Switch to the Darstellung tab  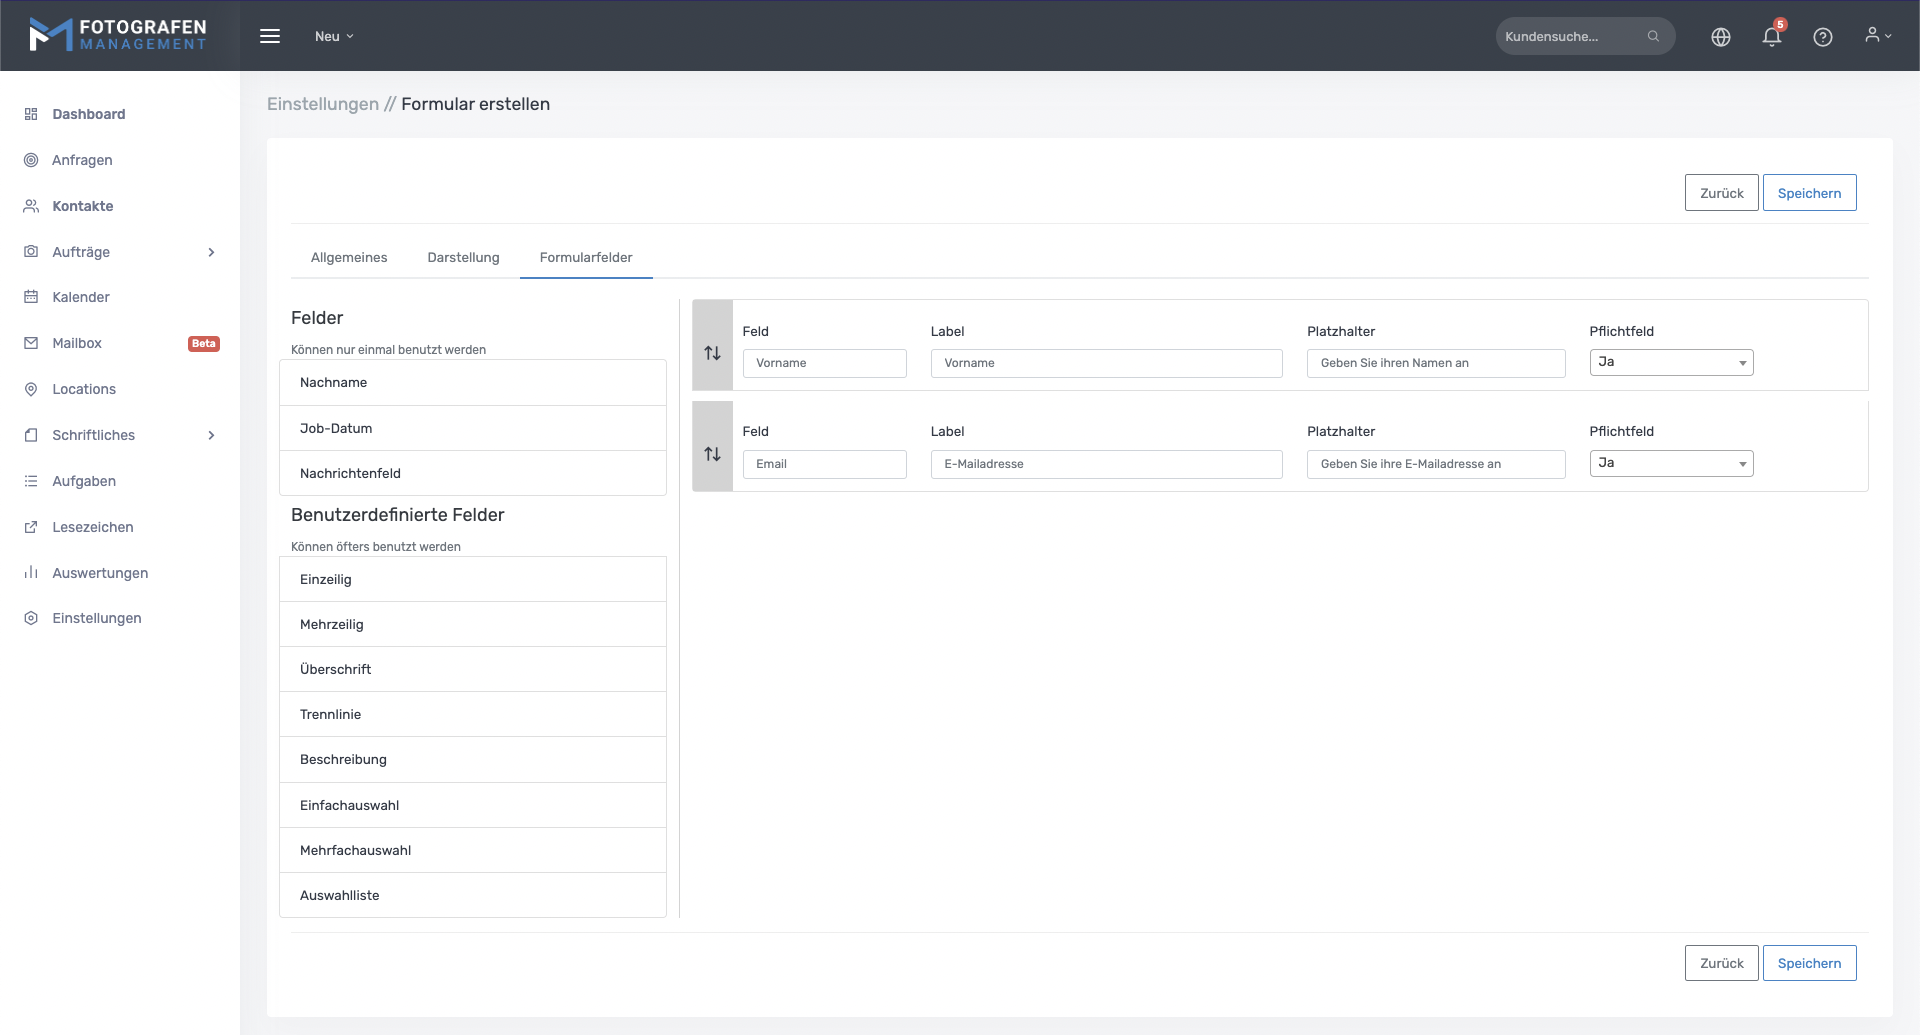tap(463, 257)
